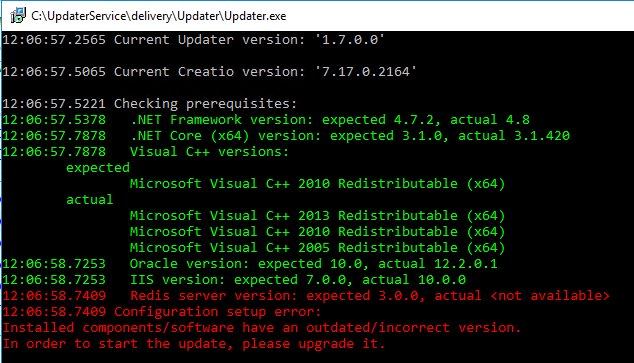This screenshot has height=363, width=634.
Task: Click the 'Configuration setup error:' line
Action: (x=162, y=312)
